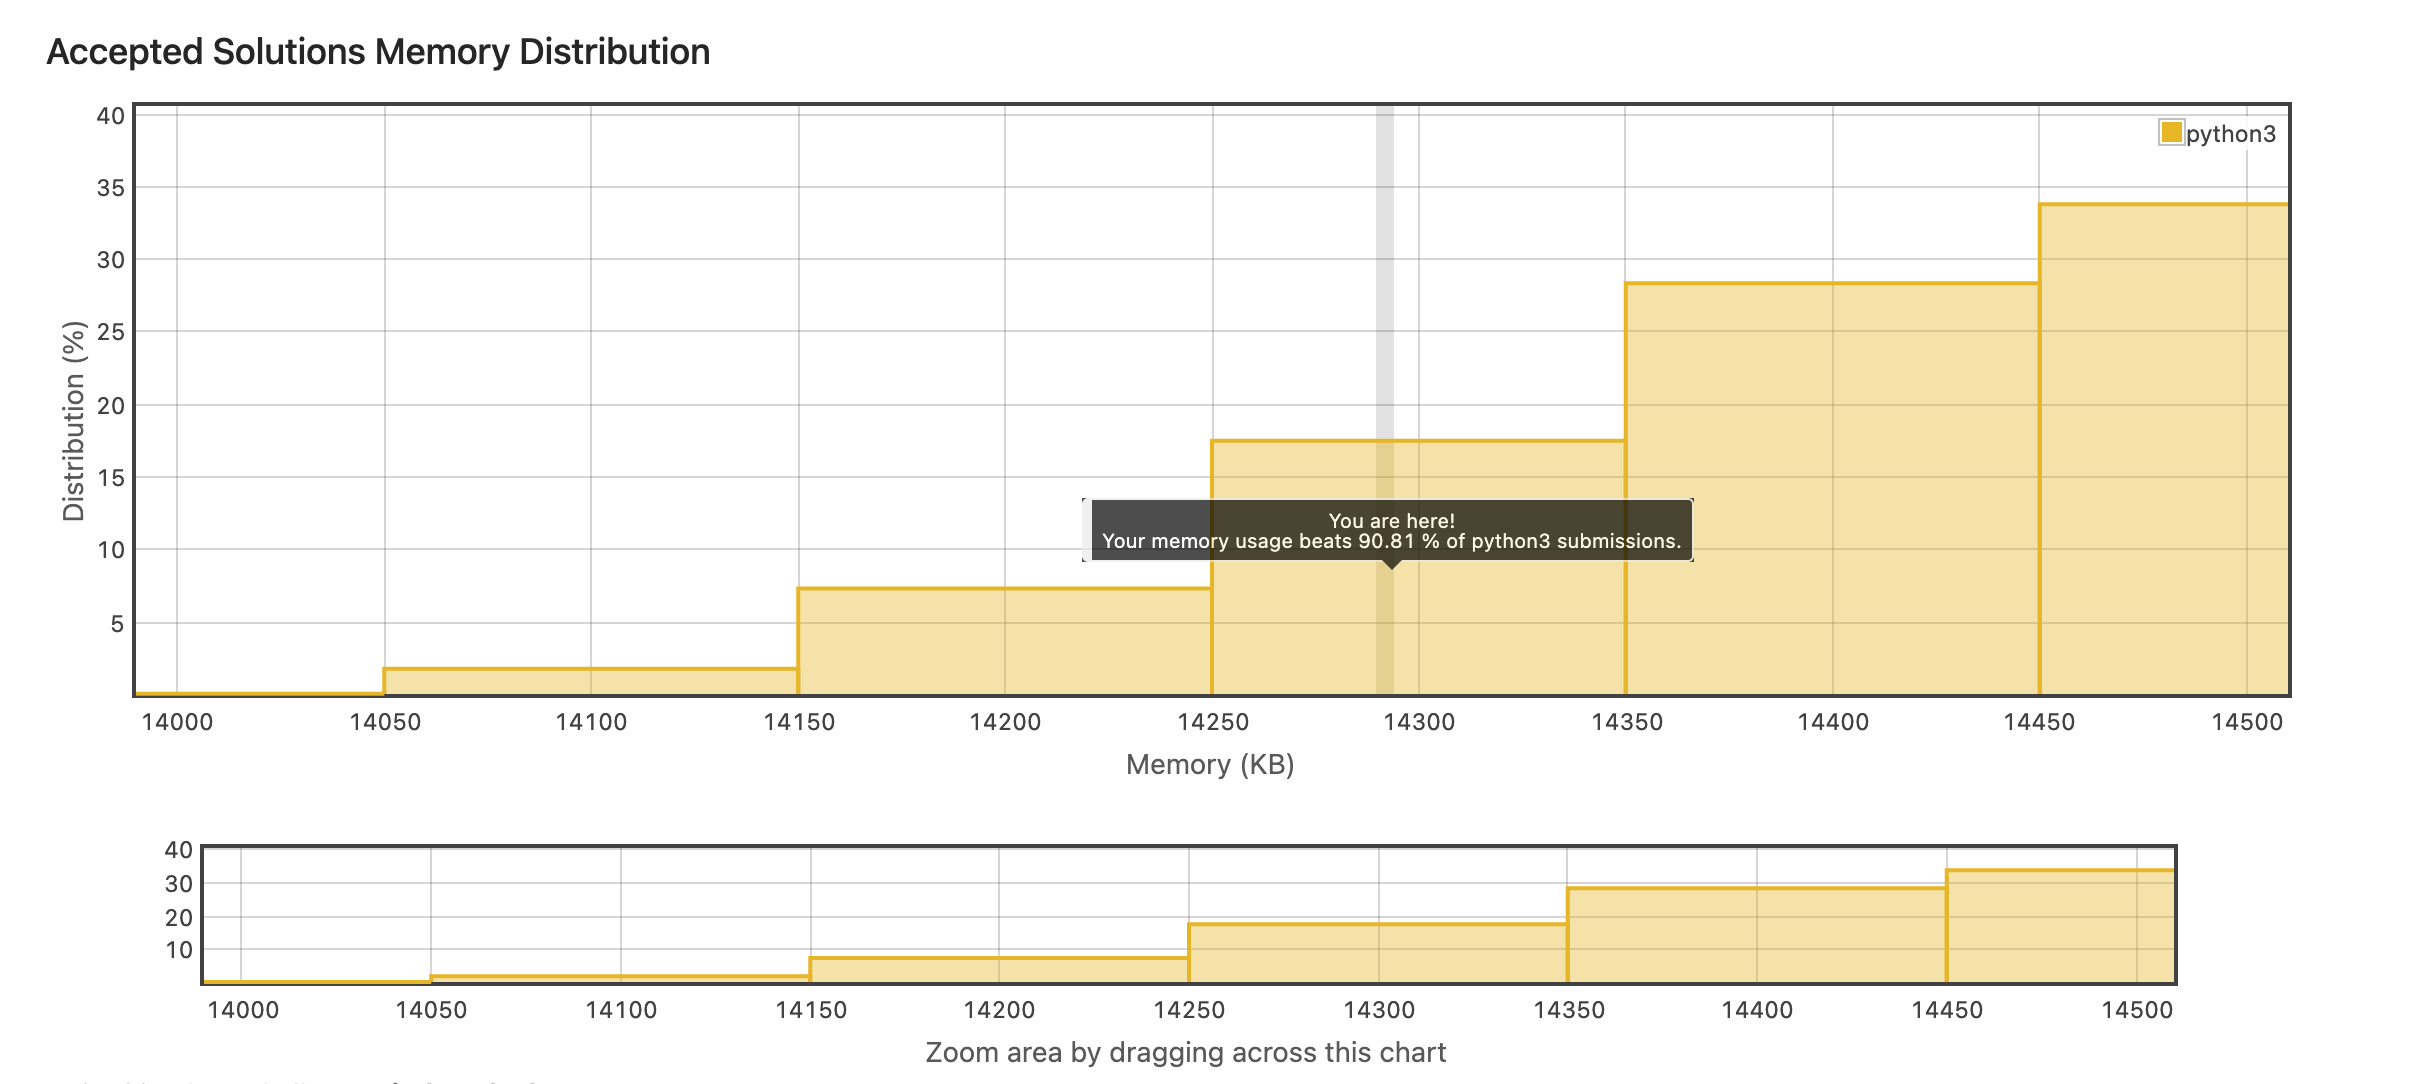Click lower overview chart bar from 14350 to 14450
The image size is (2426, 1084).
coord(1756,935)
